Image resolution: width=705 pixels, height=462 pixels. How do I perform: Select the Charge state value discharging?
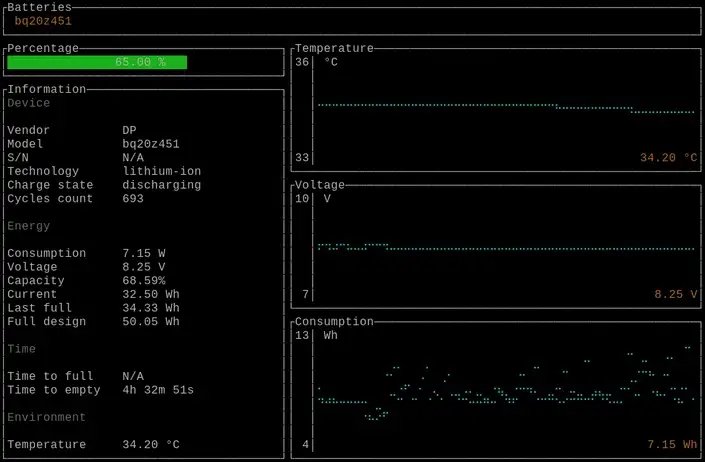tap(162, 185)
